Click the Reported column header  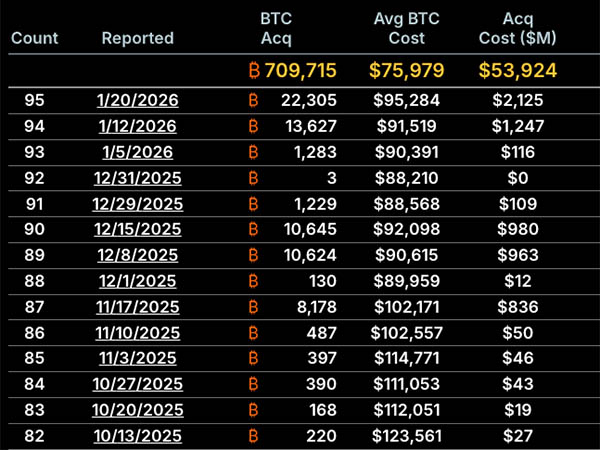(x=137, y=38)
